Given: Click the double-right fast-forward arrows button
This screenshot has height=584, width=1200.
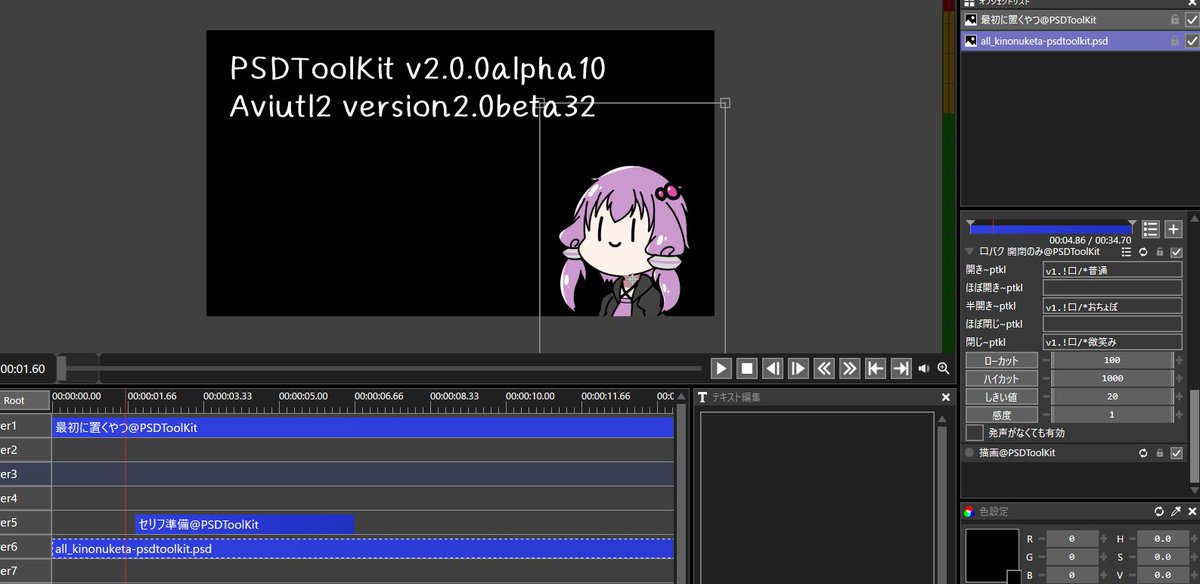Looking at the screenshot, I should (x=850, y=368).
